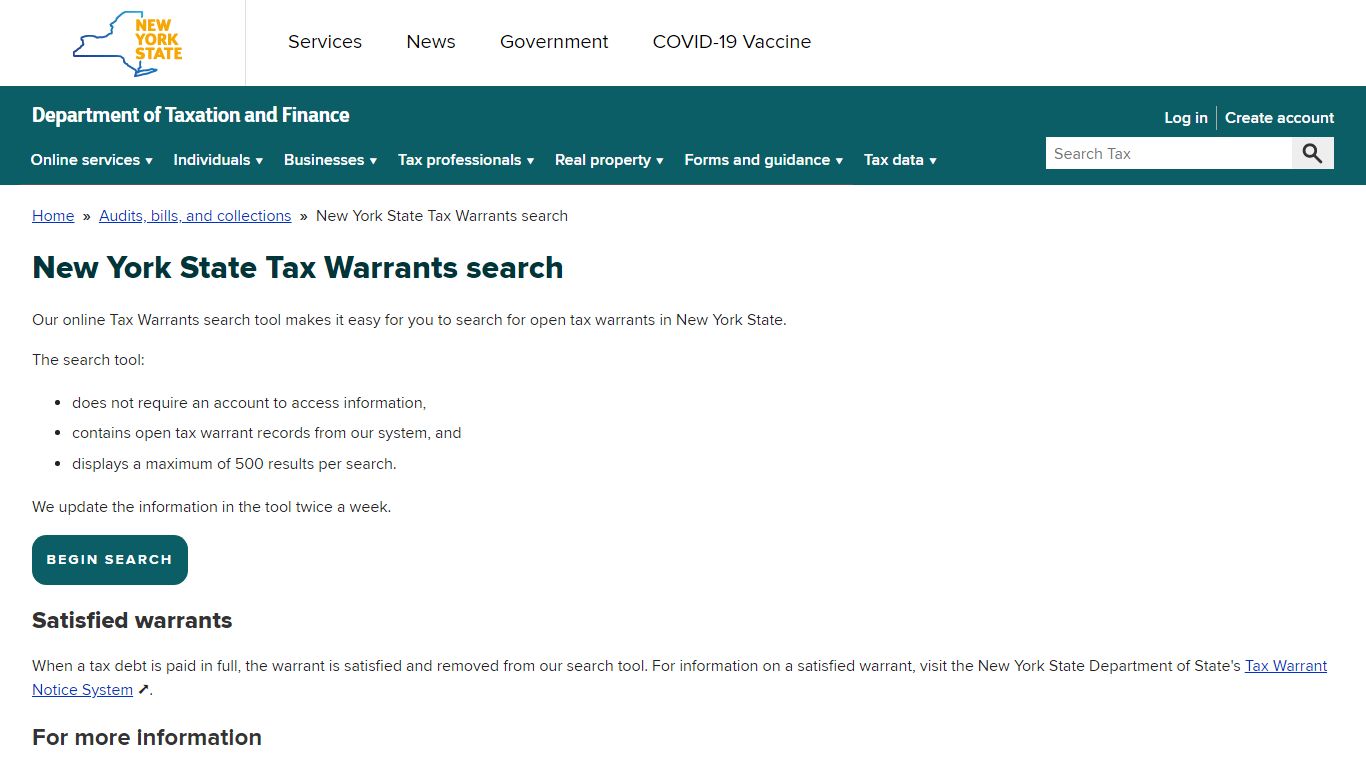Expand the Individuals dropdown menu
The height and width of the screenshot is (768, 1366).
[218, 160]
